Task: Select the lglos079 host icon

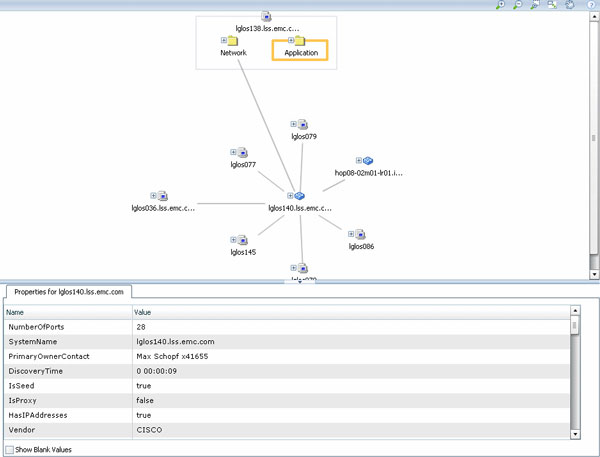Action: click(303, 124)
